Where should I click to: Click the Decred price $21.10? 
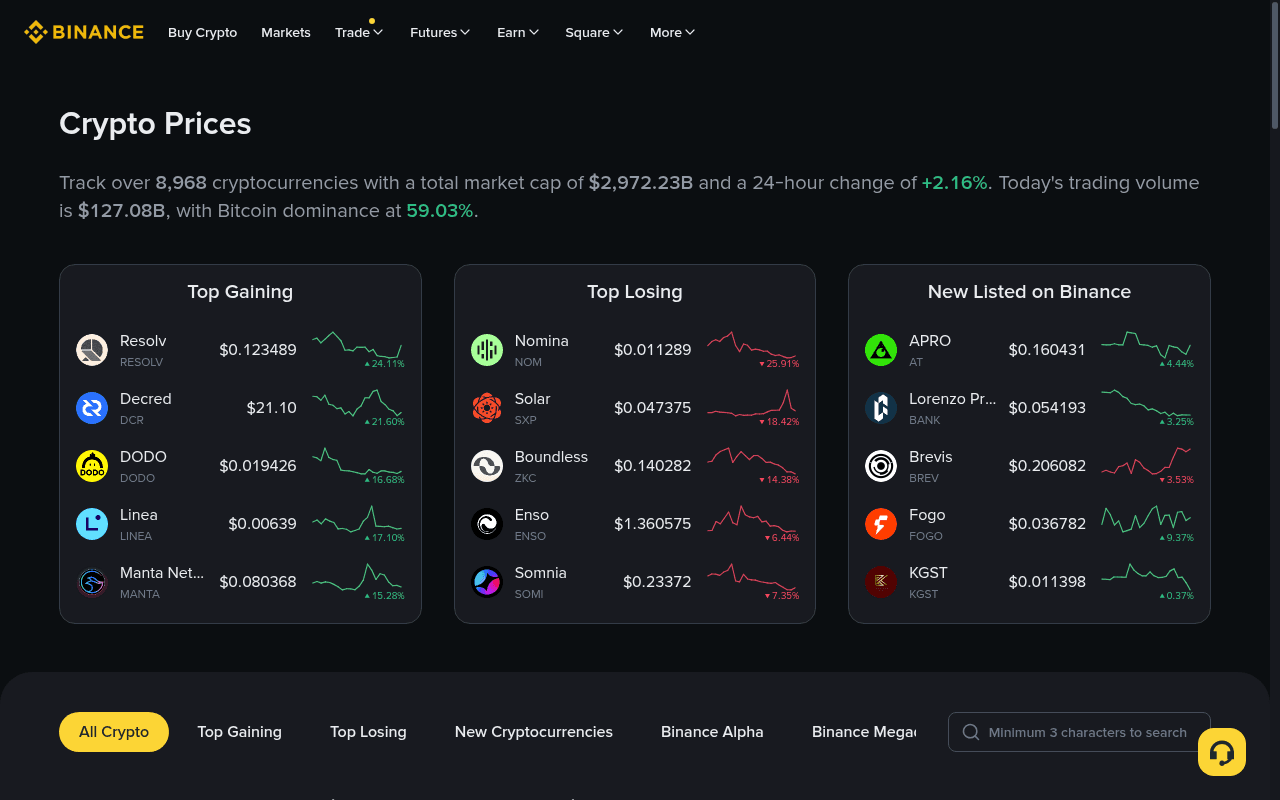pos(272,408)
